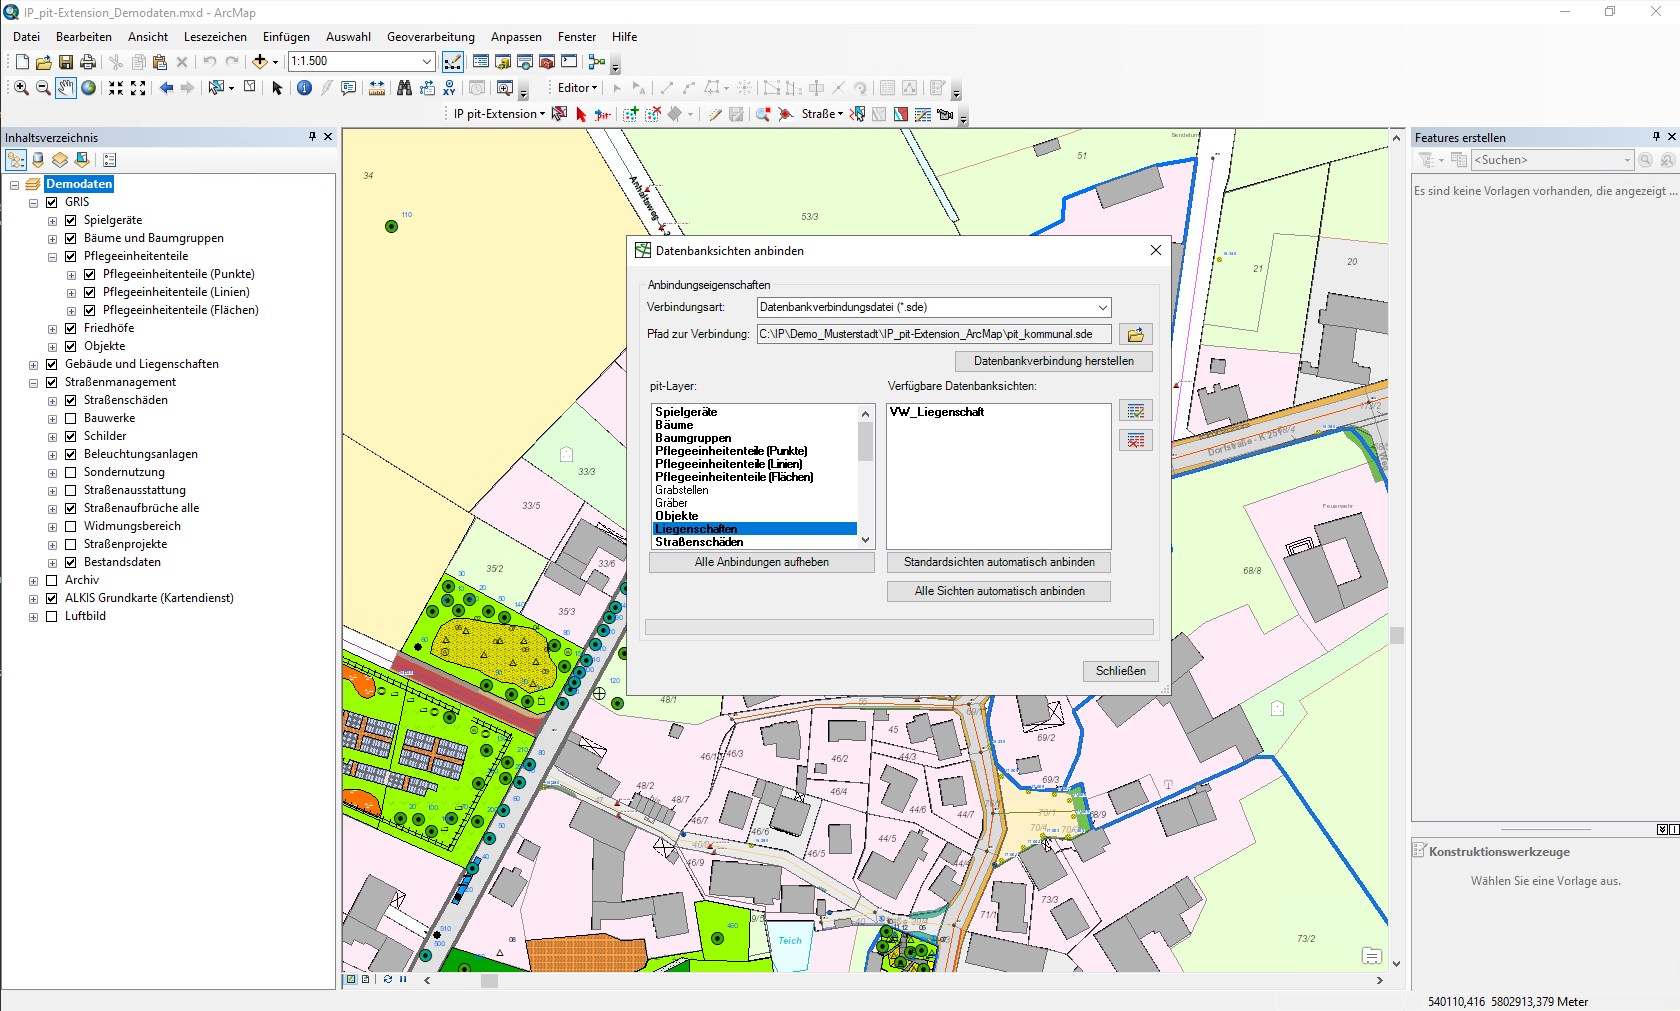Enable the Luftbild layer
The image size is (1680, 1011).
tap(52, 615)
